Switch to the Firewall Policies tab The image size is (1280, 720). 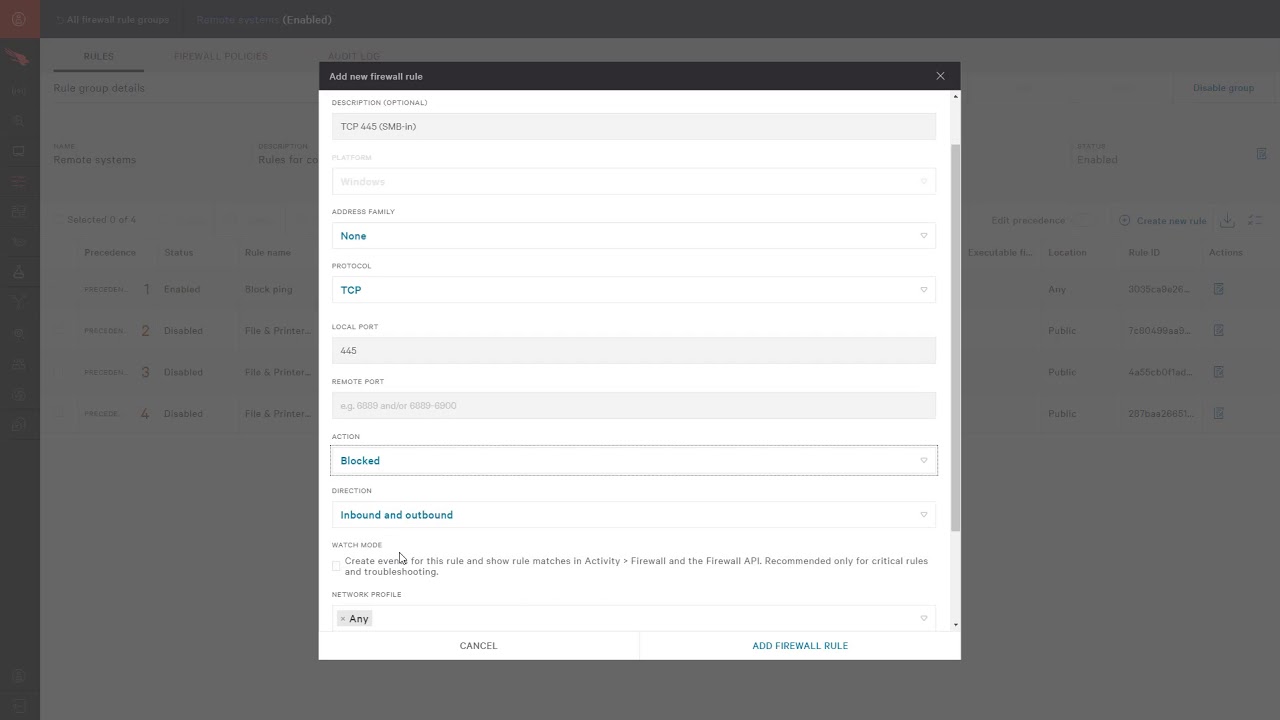(221, 56)
